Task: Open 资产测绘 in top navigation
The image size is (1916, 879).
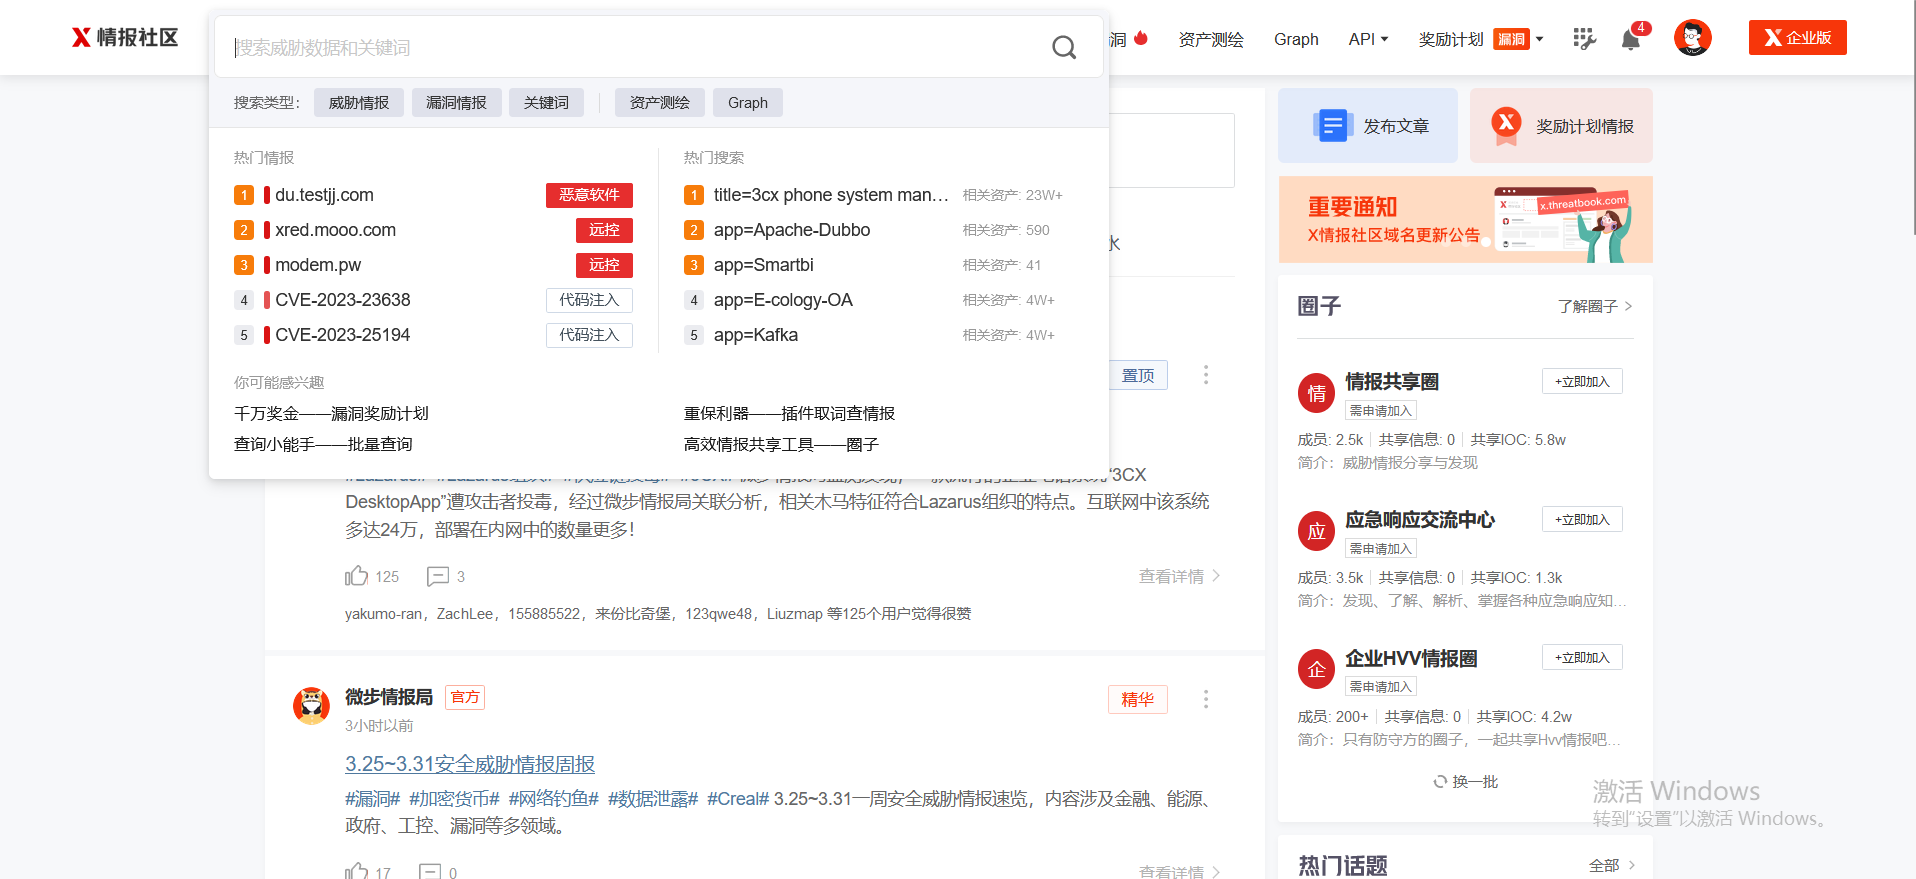Action: click(1211, 39)
